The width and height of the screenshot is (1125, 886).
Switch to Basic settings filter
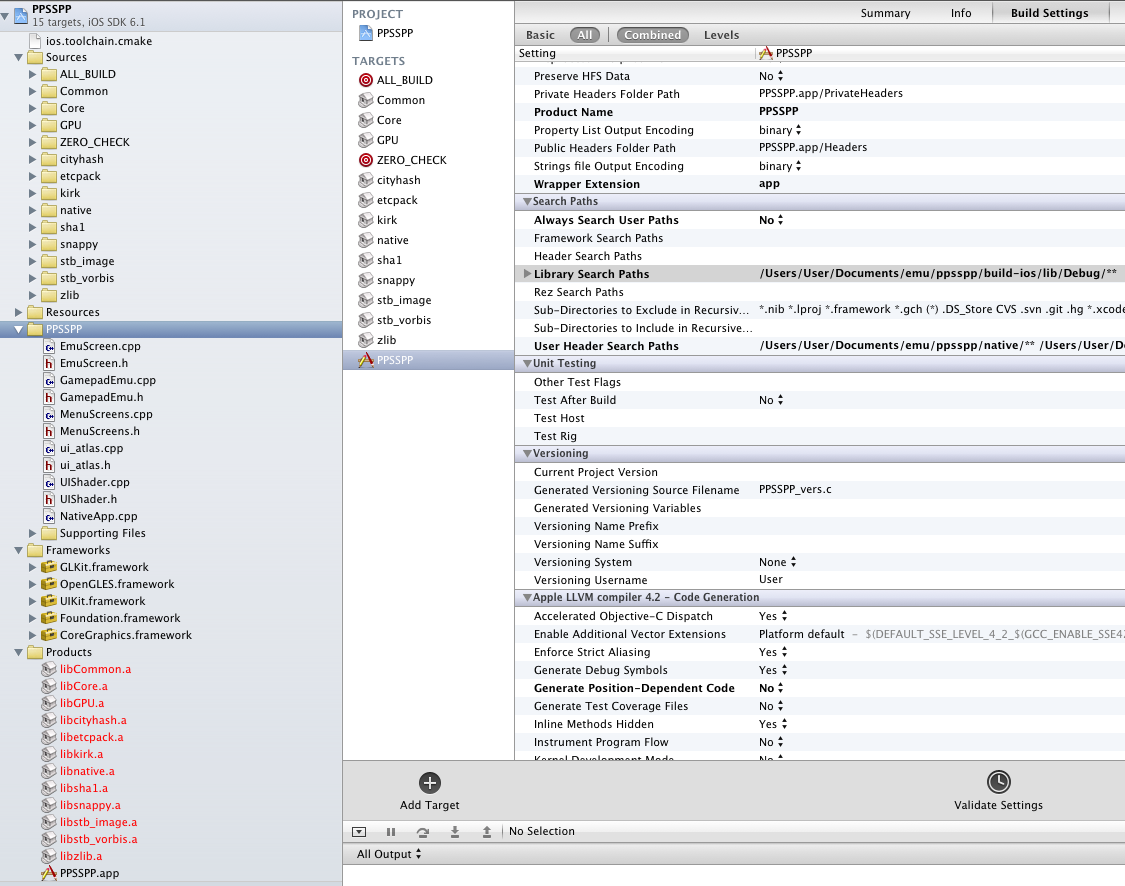[x=540, y=35]
